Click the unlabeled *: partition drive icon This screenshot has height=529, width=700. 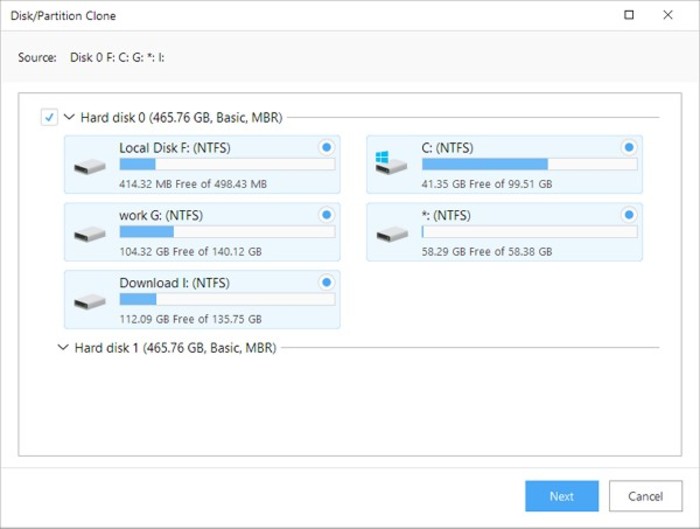click(391, 233)
